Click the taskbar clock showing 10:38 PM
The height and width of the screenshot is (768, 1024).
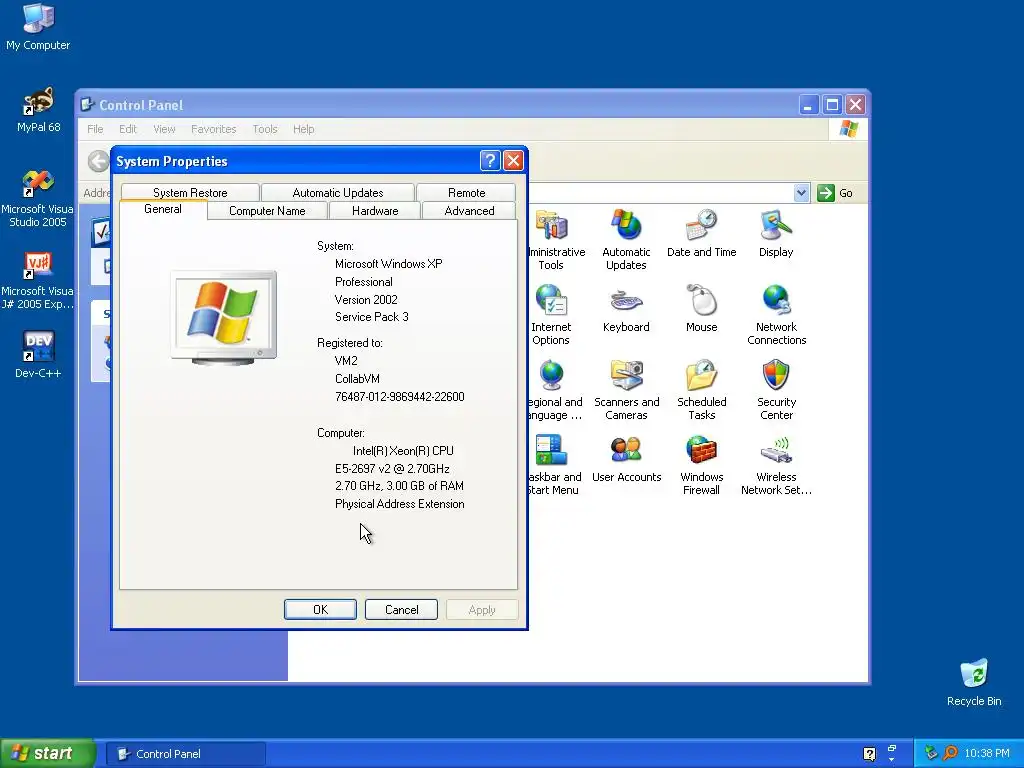coord(987,754)
